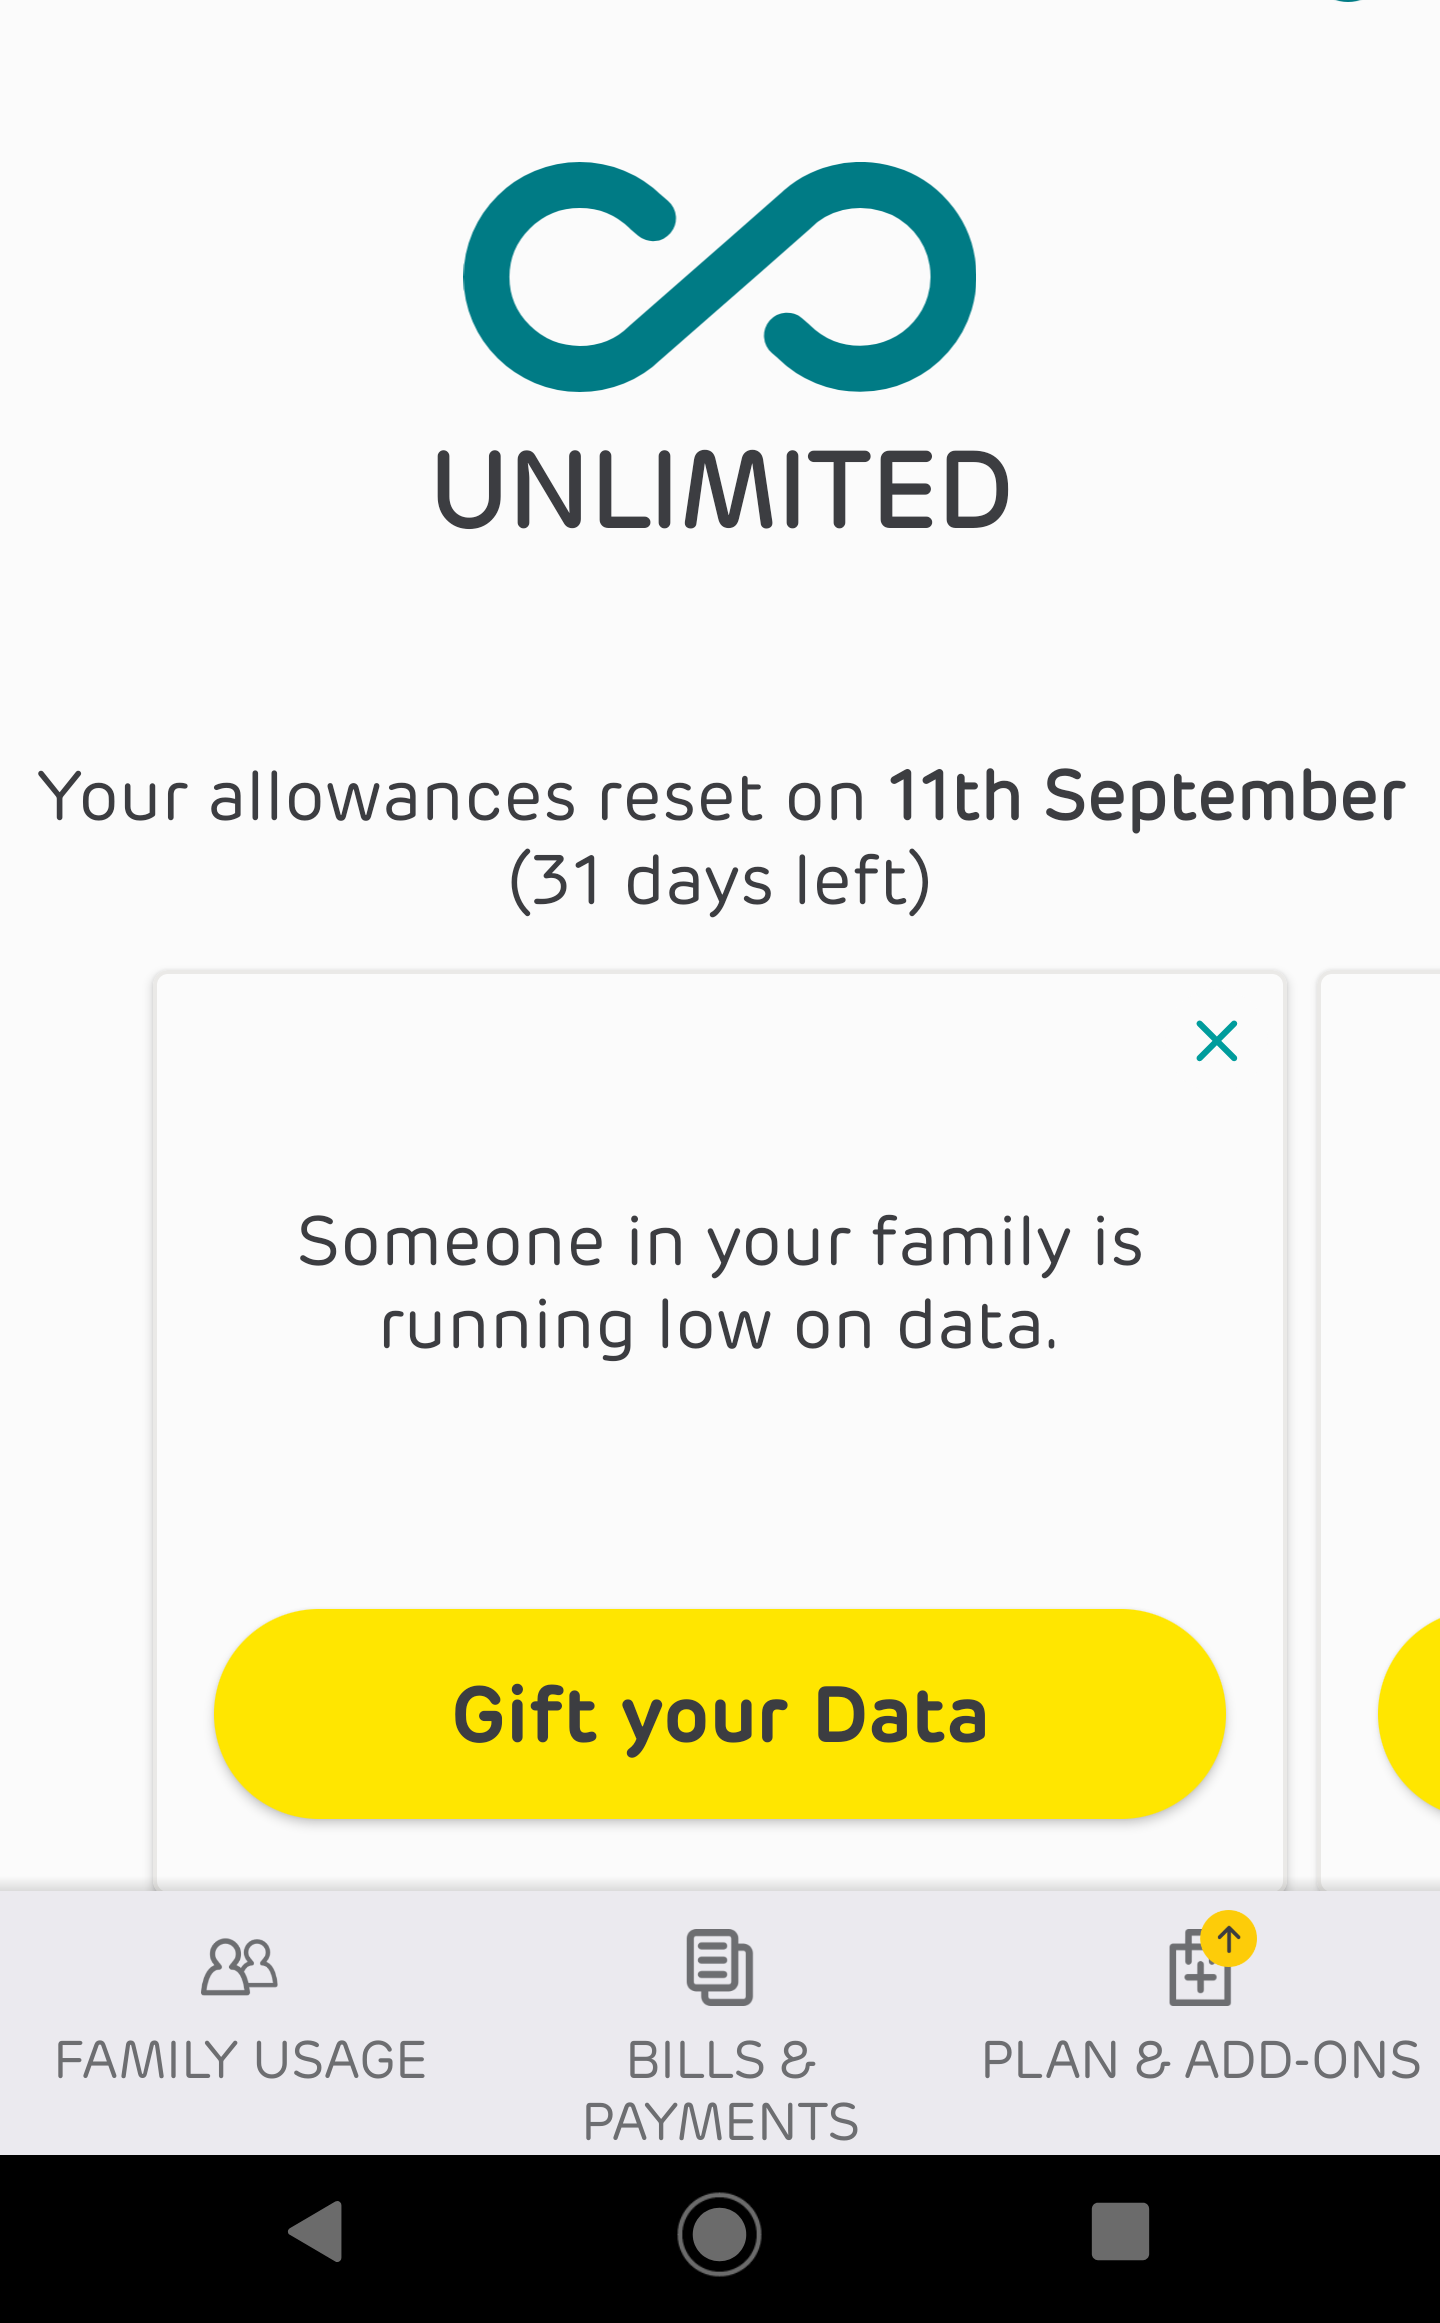Screen dimensions: 1440x2323
Task: Tap the teal infinity unlimited icon
Action: (719, 277)
